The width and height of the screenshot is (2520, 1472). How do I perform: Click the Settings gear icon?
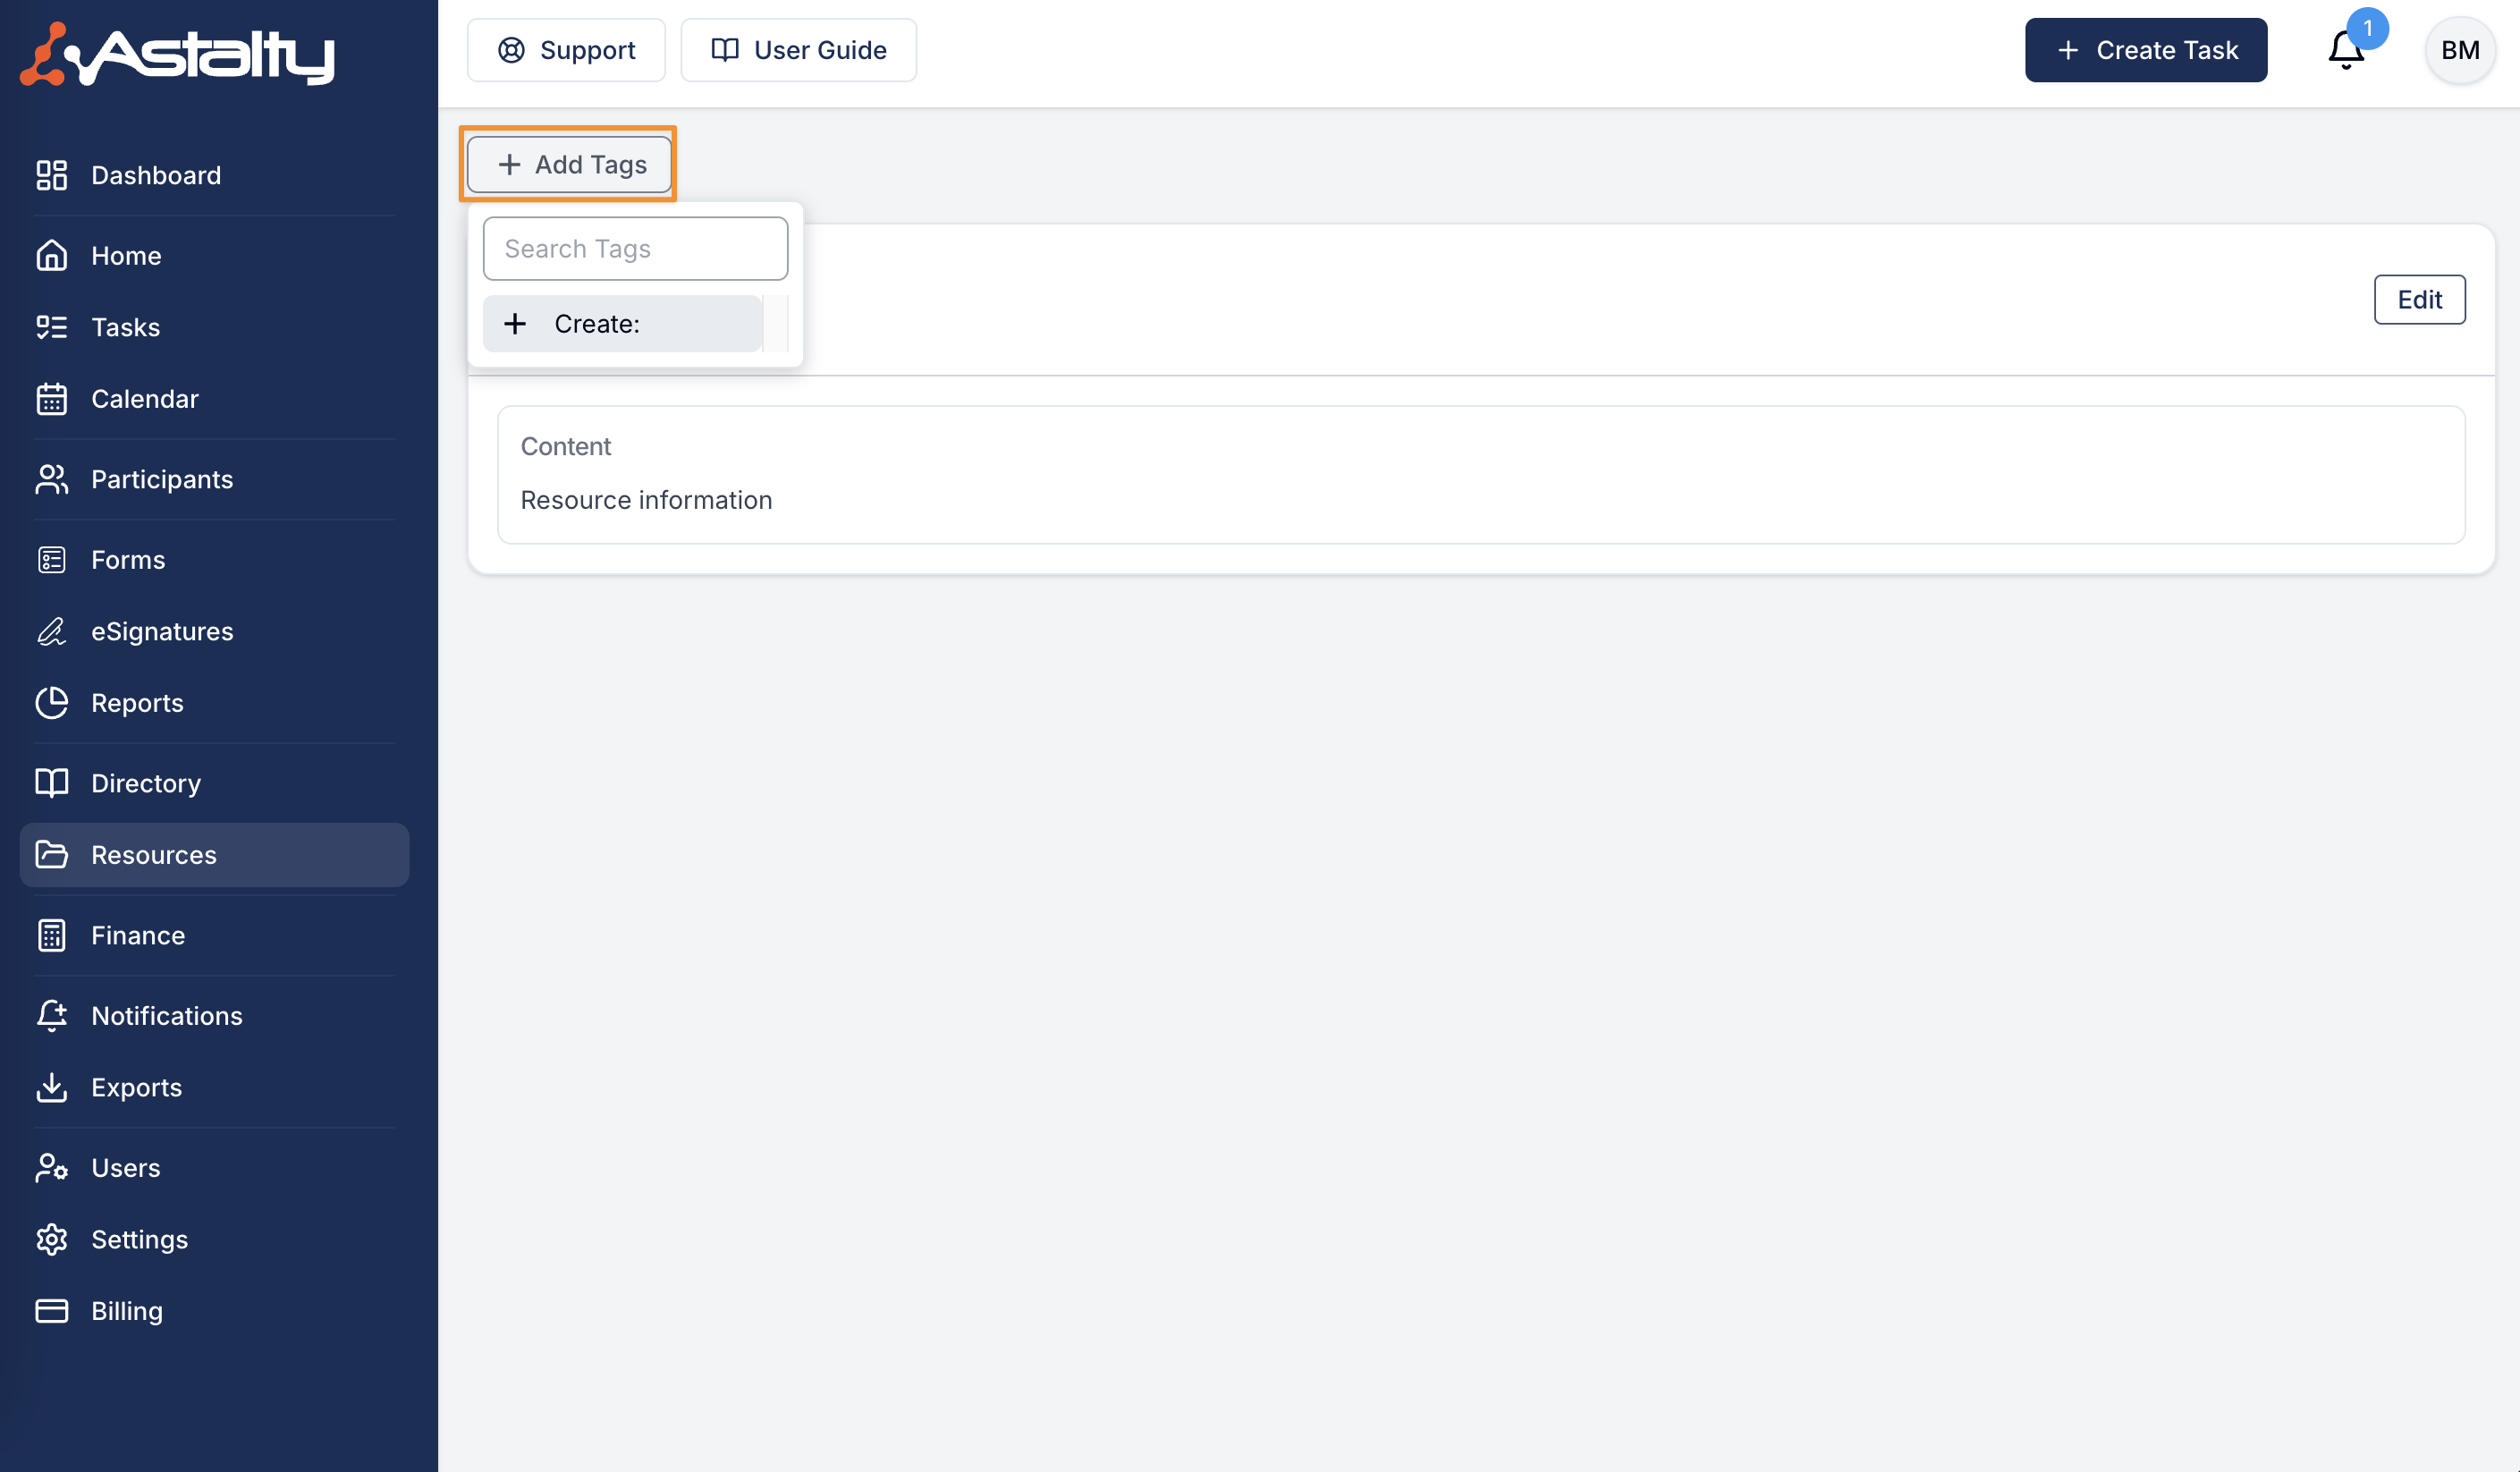click(x=52, y=1239)
